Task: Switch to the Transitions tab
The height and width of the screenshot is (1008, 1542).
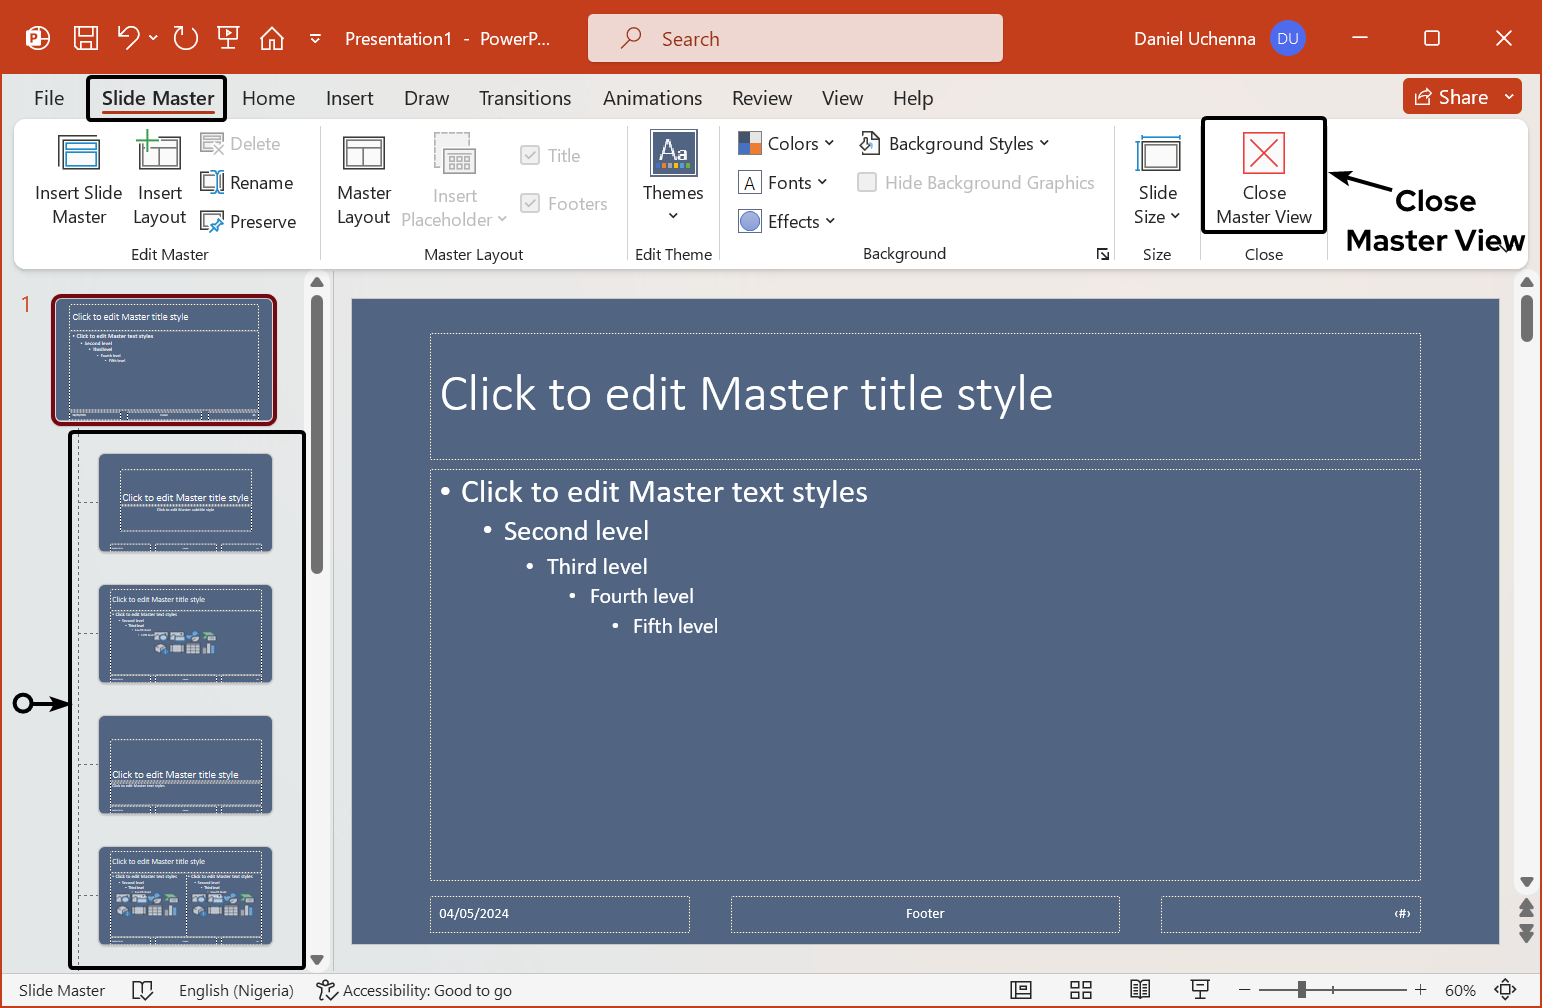Action: coord(524,98)
